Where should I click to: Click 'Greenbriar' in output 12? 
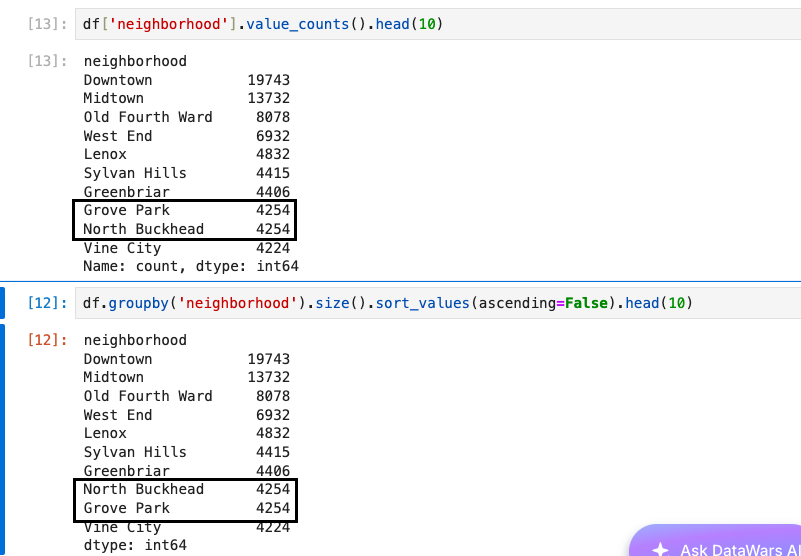[x=127, y=471]
